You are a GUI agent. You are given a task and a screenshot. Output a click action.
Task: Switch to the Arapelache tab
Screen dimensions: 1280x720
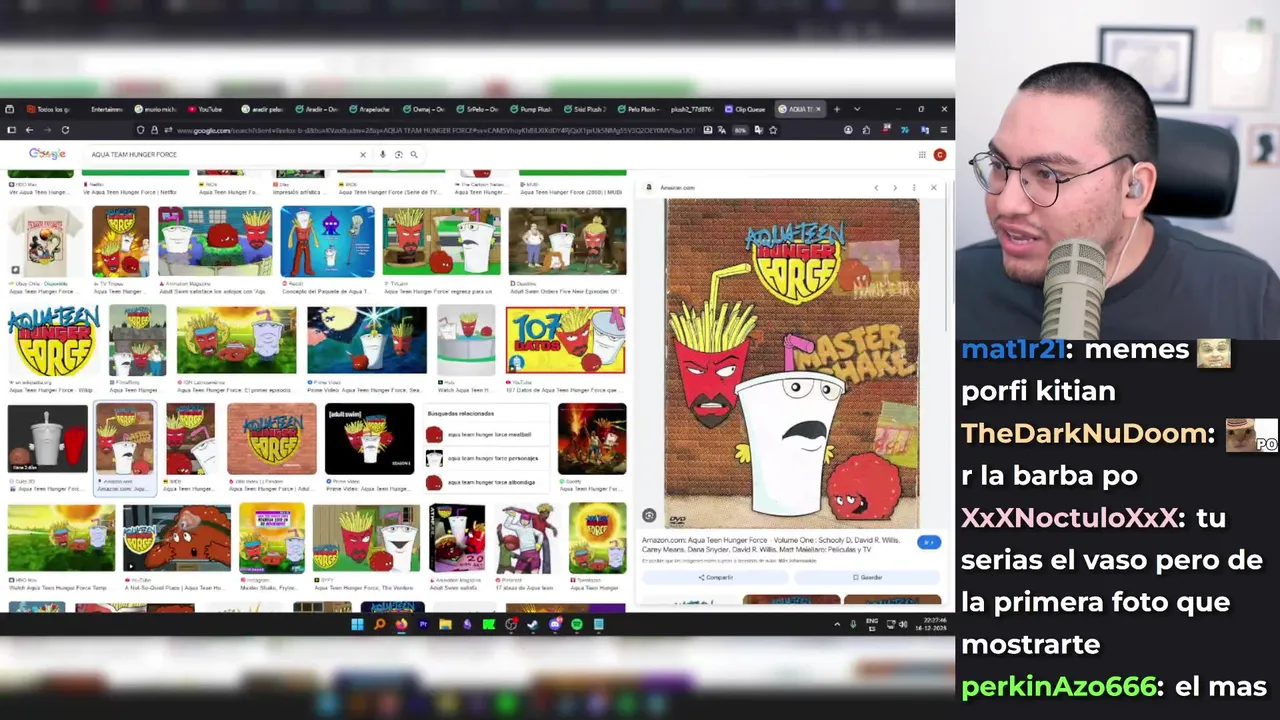point(370,109)
